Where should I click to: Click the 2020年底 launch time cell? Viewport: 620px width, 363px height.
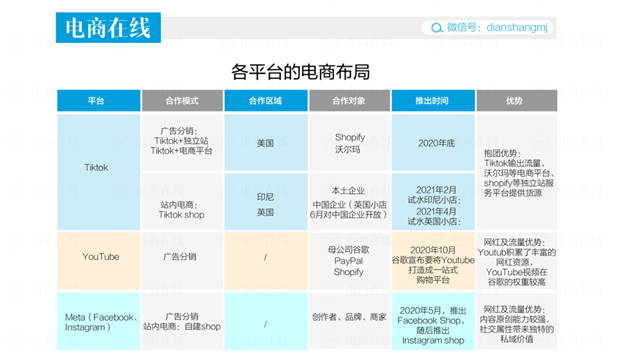point(433,143)
